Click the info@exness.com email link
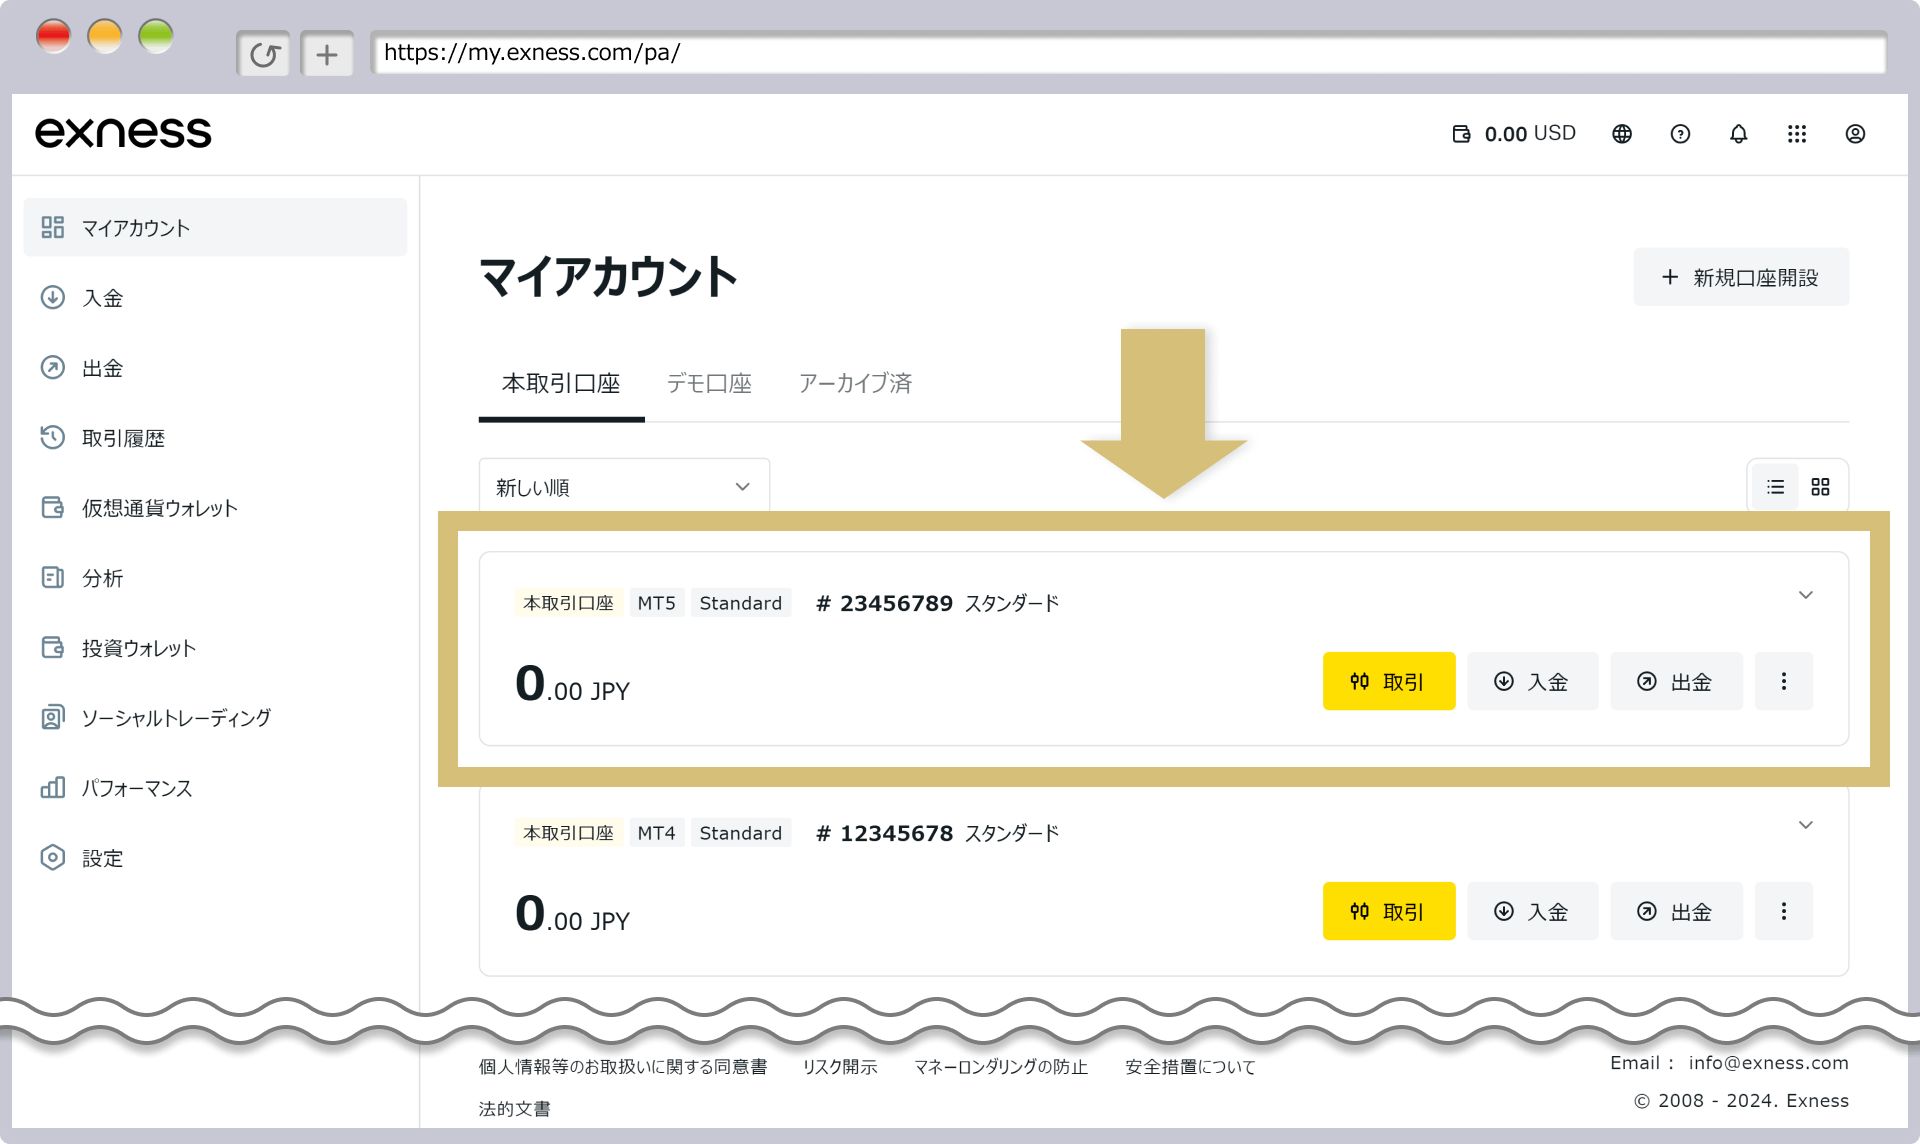 pos(1768,1063)
